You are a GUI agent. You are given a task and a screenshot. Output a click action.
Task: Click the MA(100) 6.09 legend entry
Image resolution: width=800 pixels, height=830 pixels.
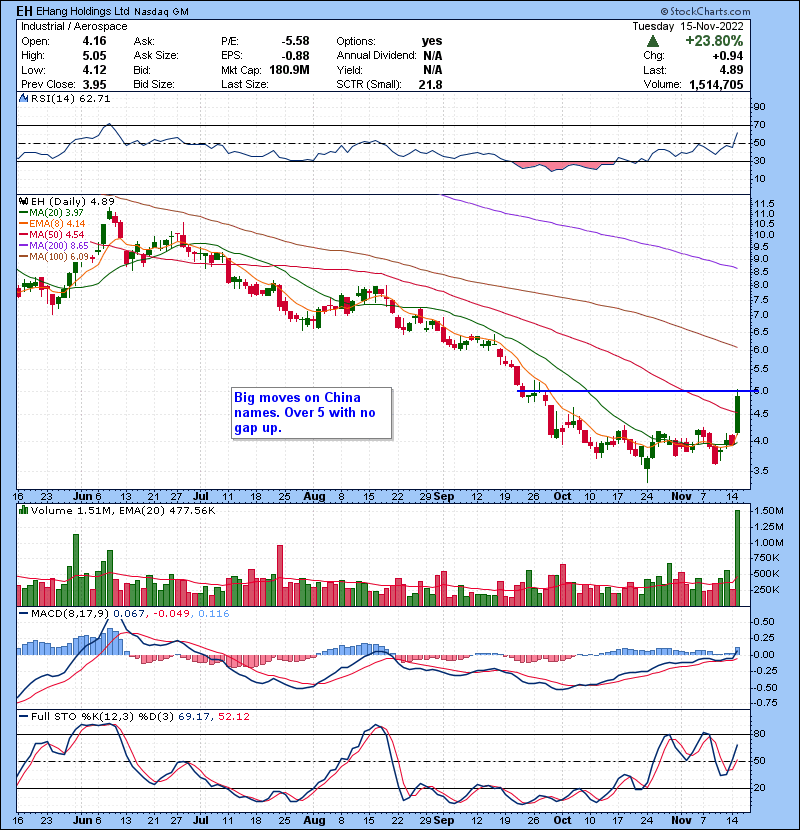click(53, 257)
